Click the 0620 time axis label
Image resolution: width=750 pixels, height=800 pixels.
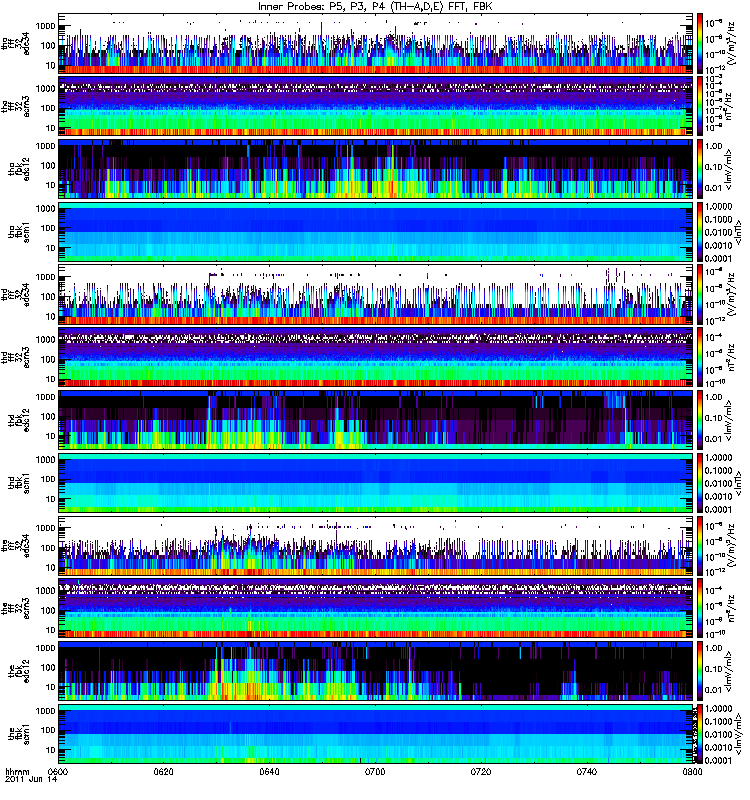pyautogui.click(x=163, y=772)
